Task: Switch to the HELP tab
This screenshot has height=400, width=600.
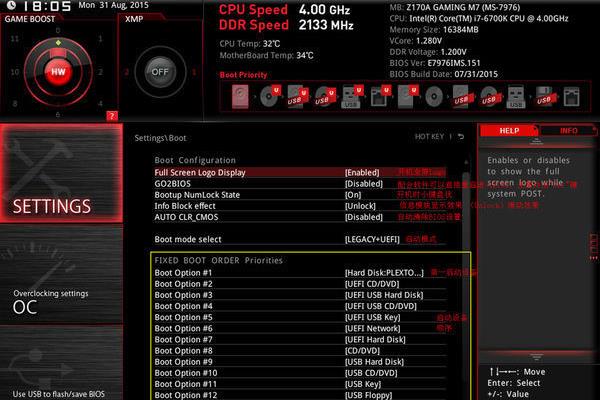Action: click(x=509, y=131)
